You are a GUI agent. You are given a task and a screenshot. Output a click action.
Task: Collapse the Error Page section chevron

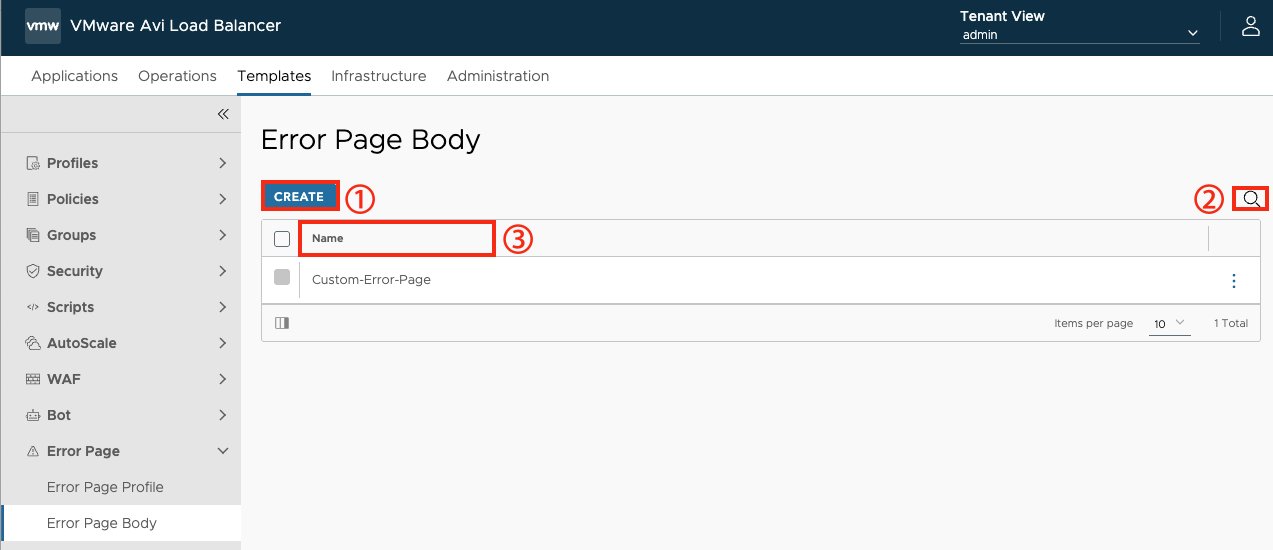tap(223, 451)
